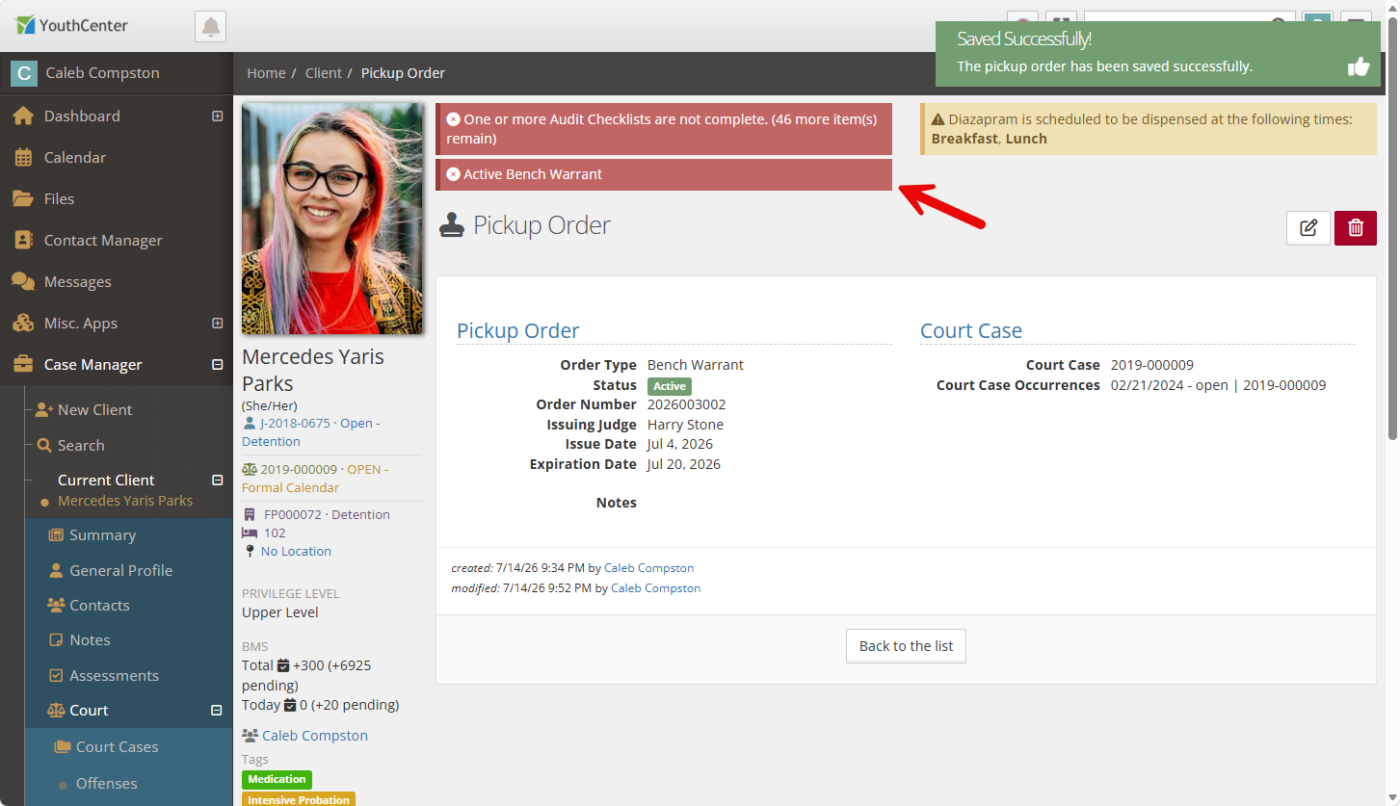Click the Messages chat bubbles icon
This screenshot has width=1400, height=806.
point(23,282)
